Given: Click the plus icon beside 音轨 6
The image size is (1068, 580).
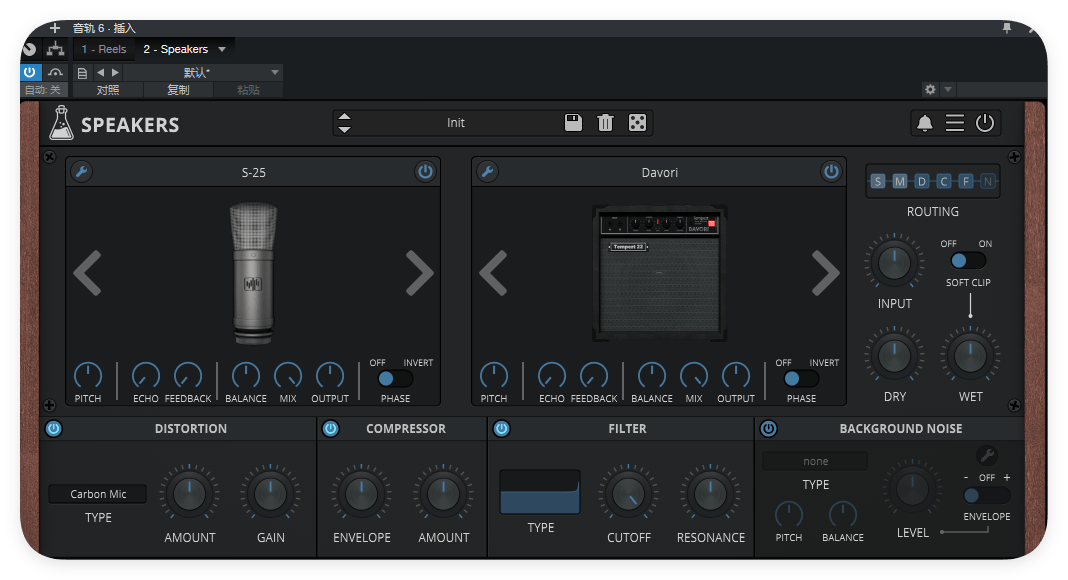Looking at the screenshot, I should coord(55,28).
